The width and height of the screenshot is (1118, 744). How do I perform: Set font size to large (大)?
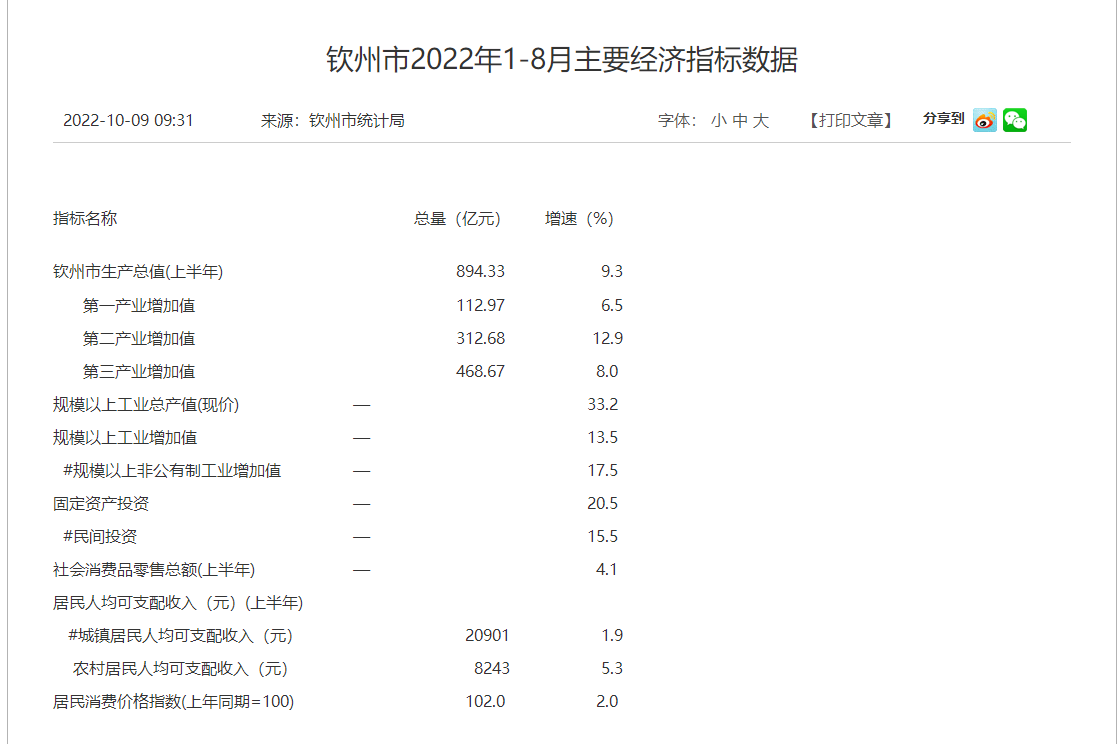click(761, 121)
